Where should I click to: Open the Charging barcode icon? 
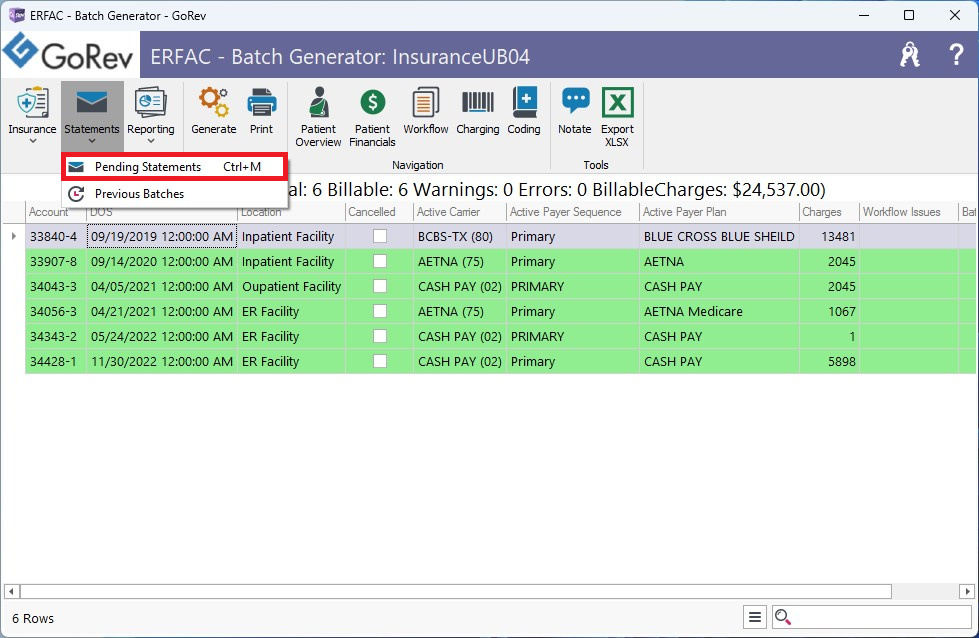[x=478, y=102]
